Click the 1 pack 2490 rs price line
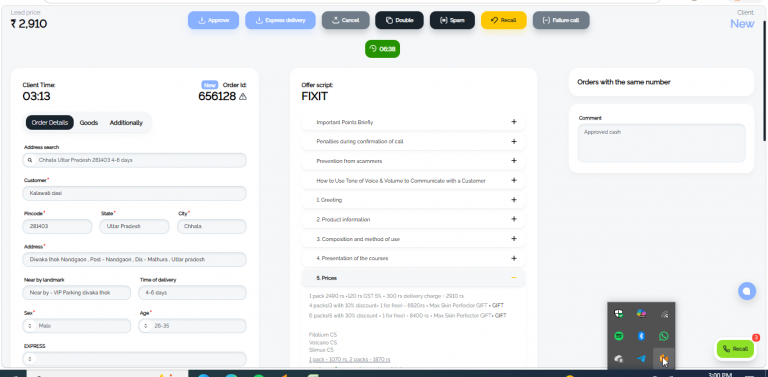 point(386,296)
